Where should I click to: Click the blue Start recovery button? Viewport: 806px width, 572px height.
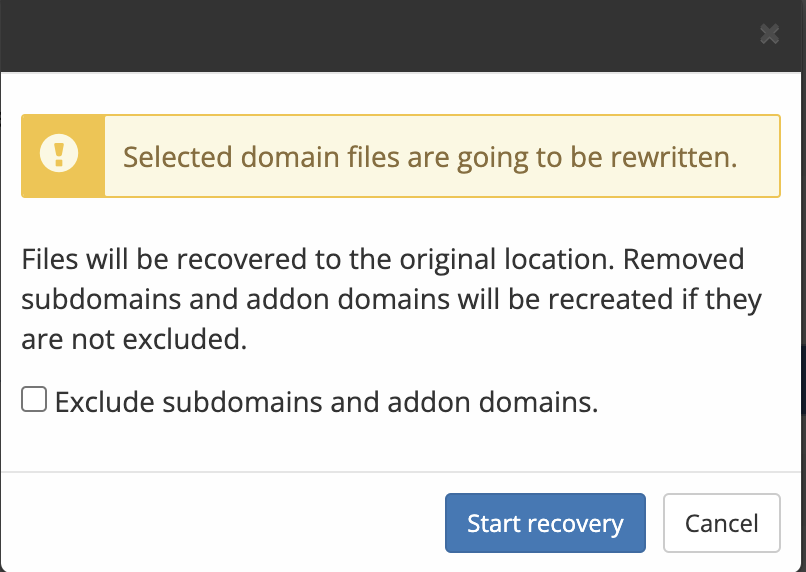pos(545,523)
